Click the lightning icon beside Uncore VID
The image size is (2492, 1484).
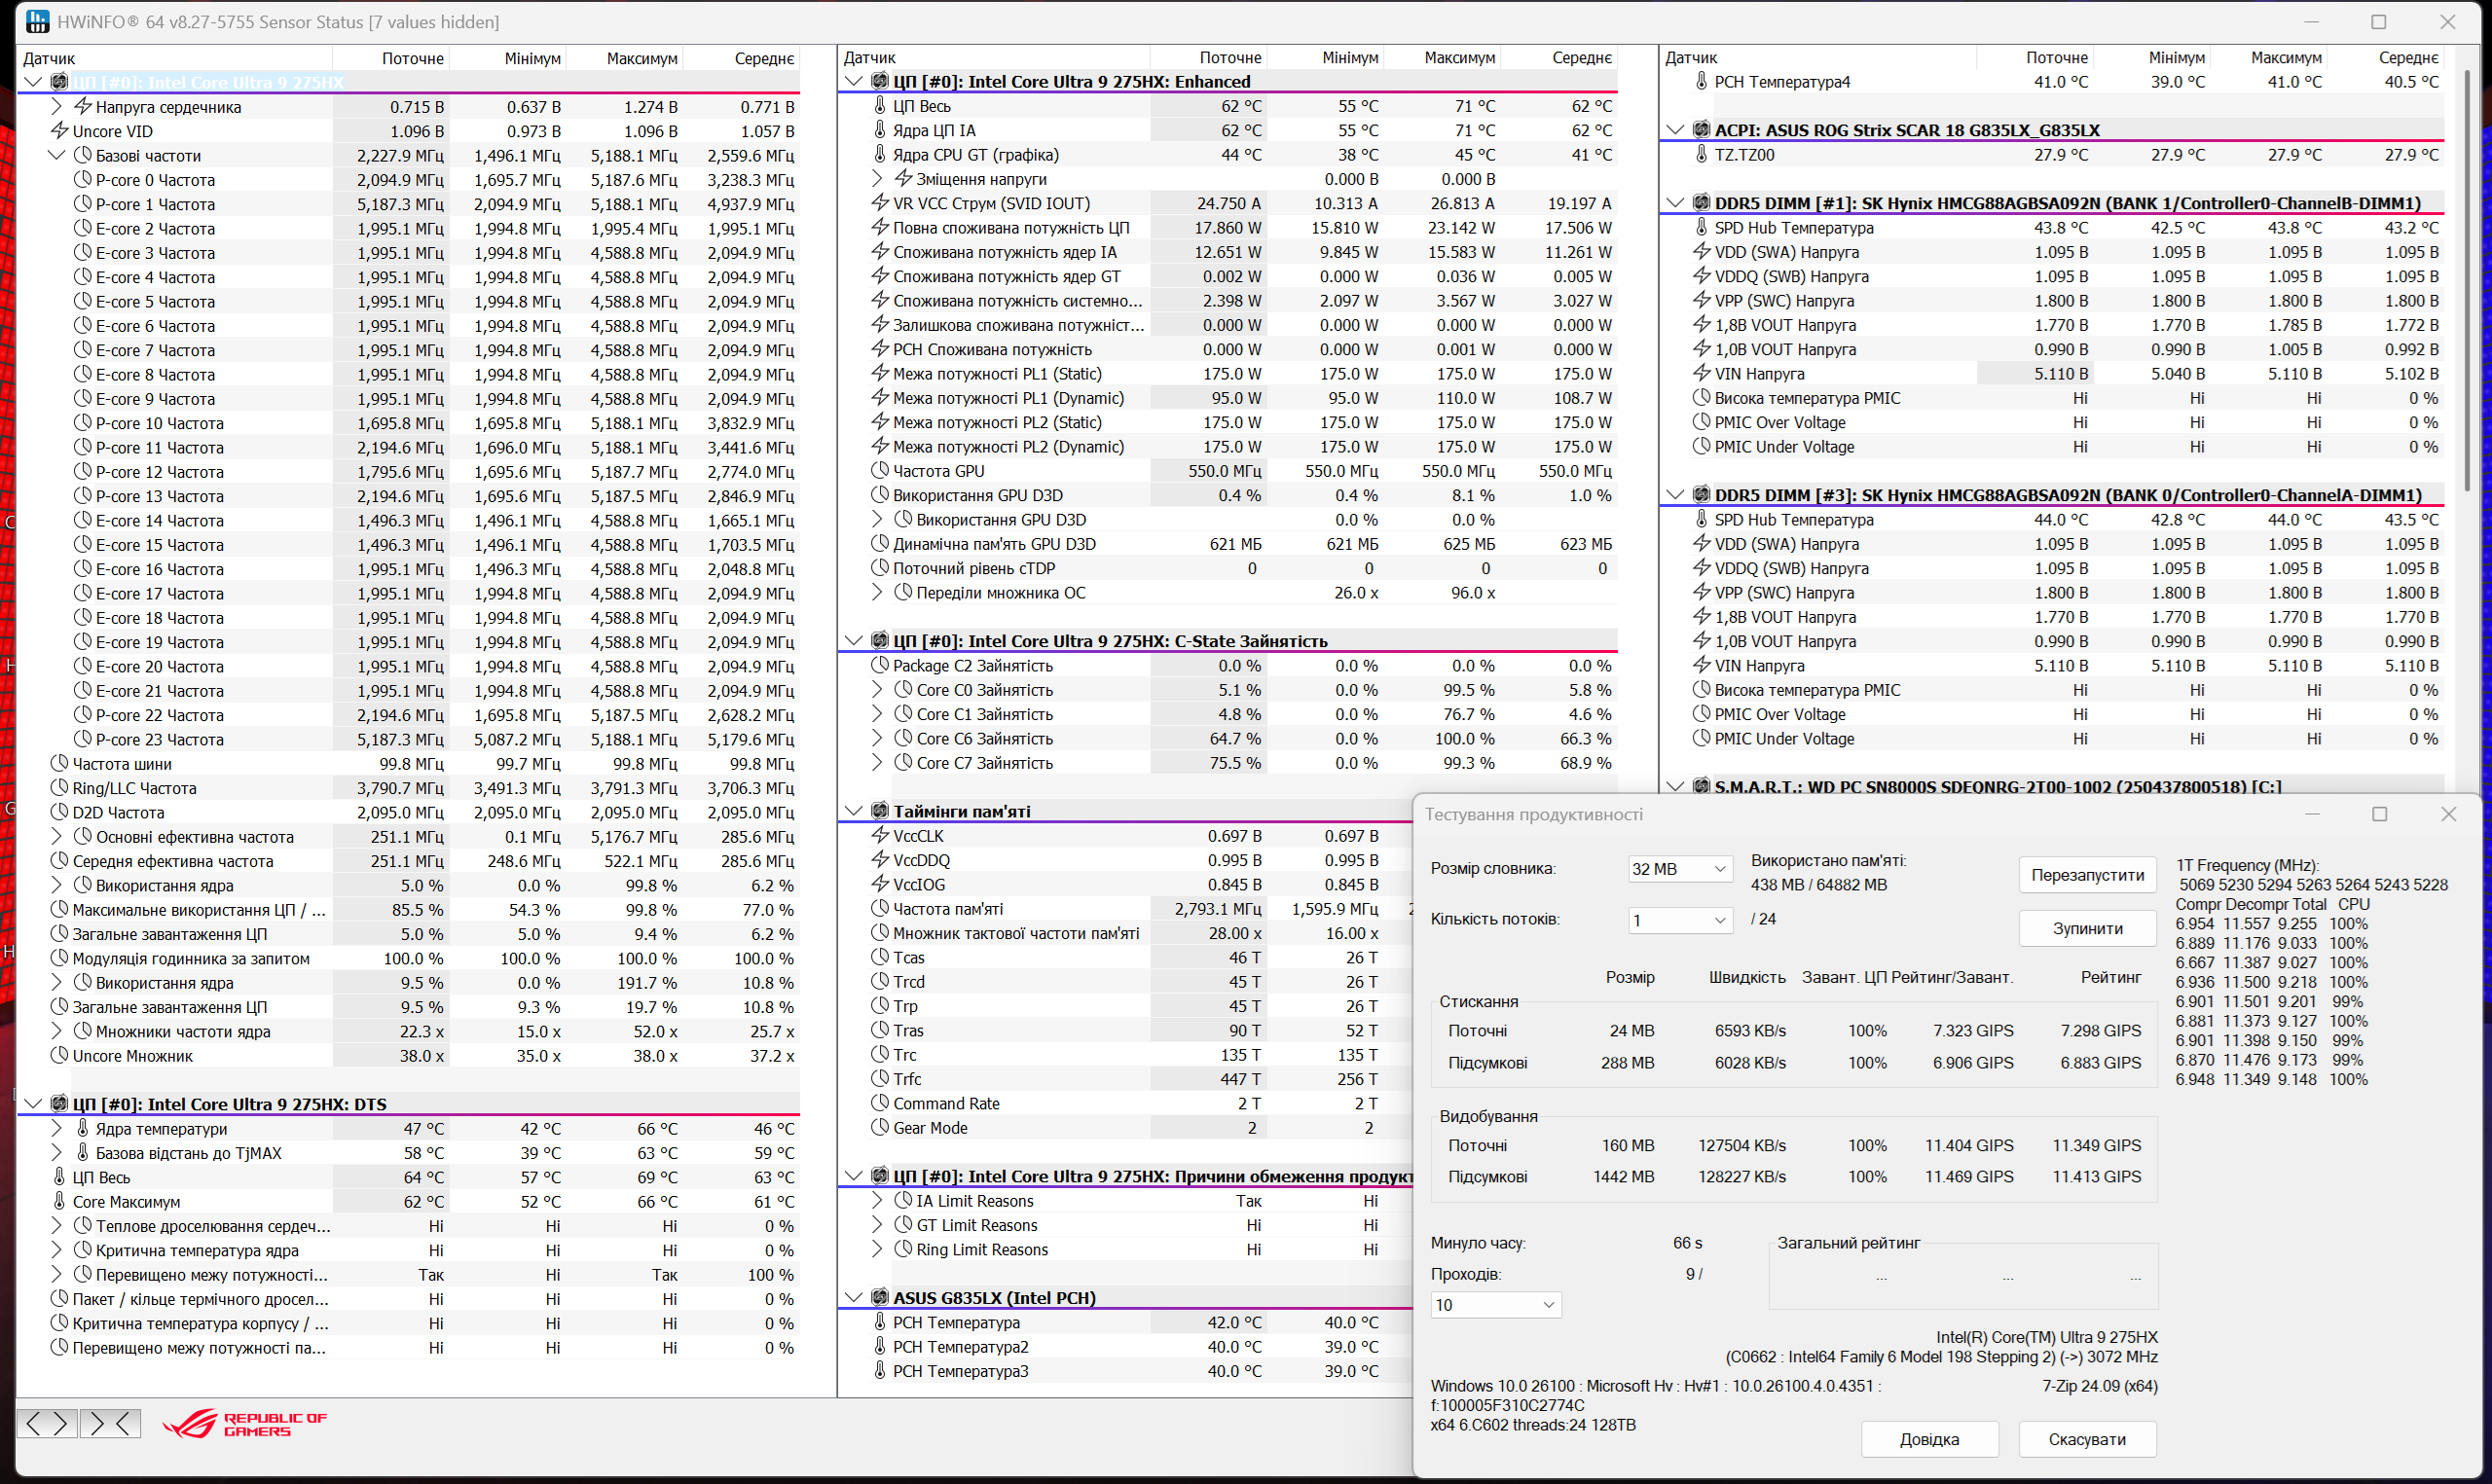(59, 131)
